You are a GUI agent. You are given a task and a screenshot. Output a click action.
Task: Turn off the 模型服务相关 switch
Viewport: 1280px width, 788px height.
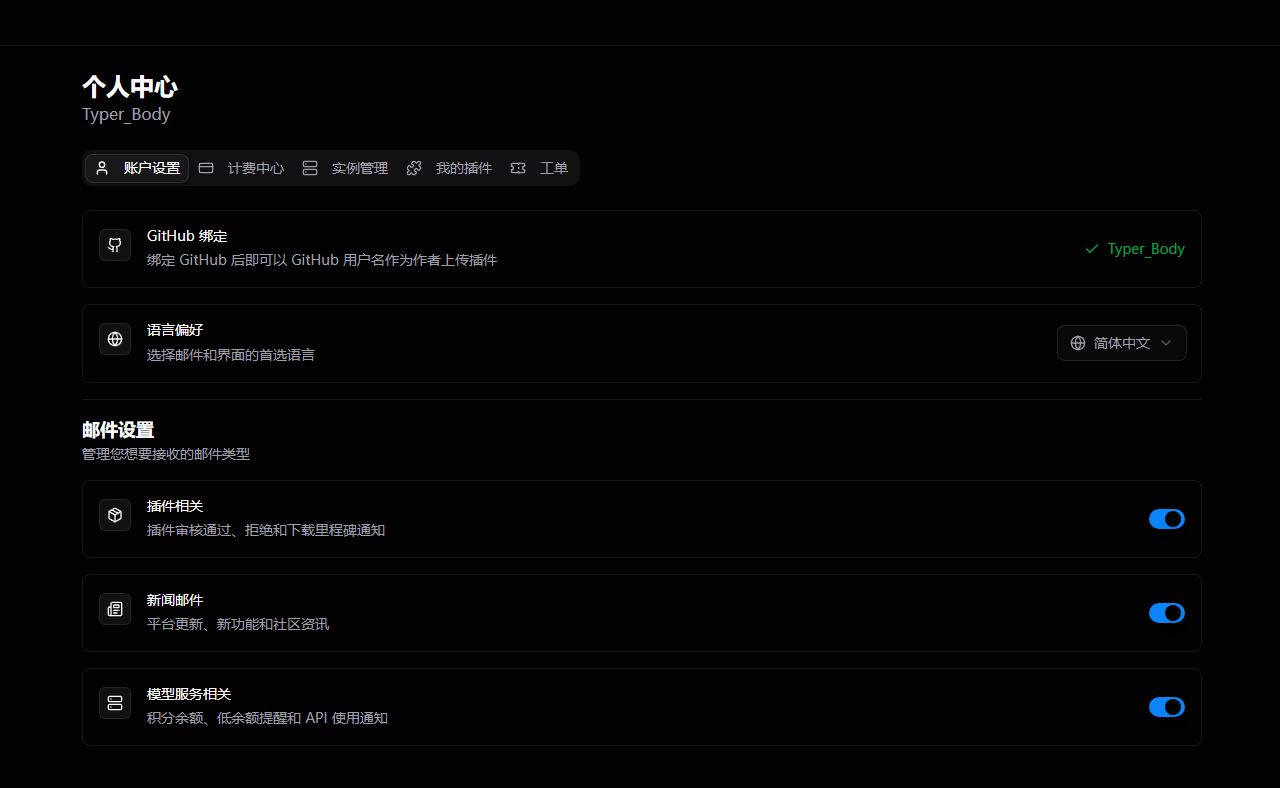[x=1167, y=707]
